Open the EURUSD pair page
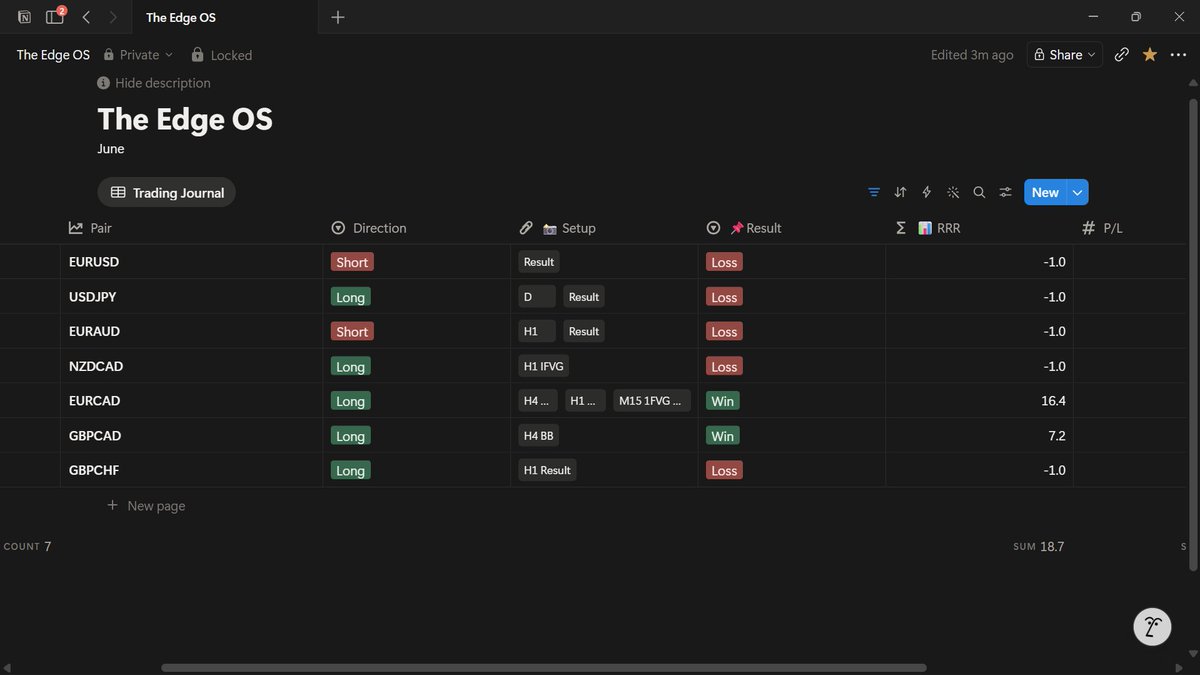 pos(94,262)
